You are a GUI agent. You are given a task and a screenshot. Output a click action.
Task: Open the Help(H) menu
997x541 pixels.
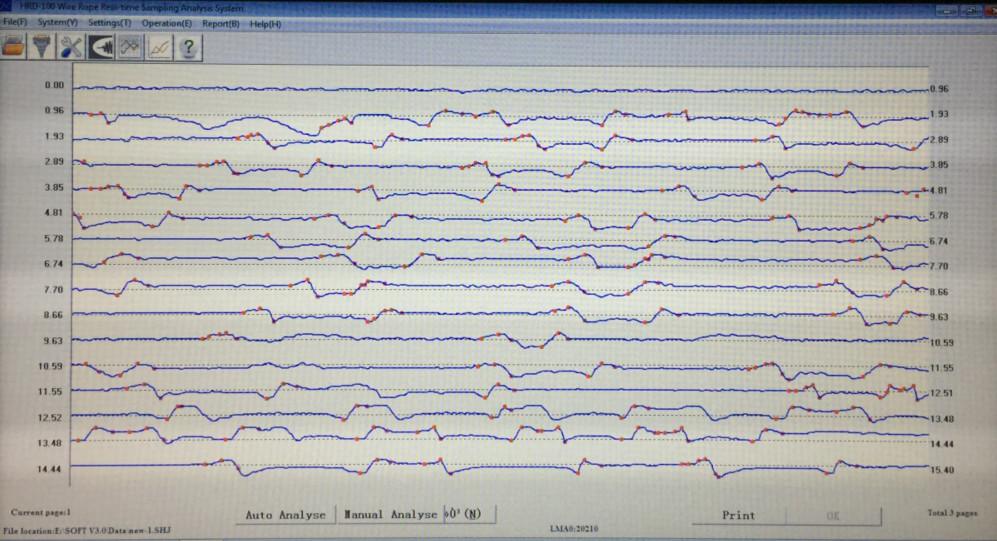[x=265, y=22]
